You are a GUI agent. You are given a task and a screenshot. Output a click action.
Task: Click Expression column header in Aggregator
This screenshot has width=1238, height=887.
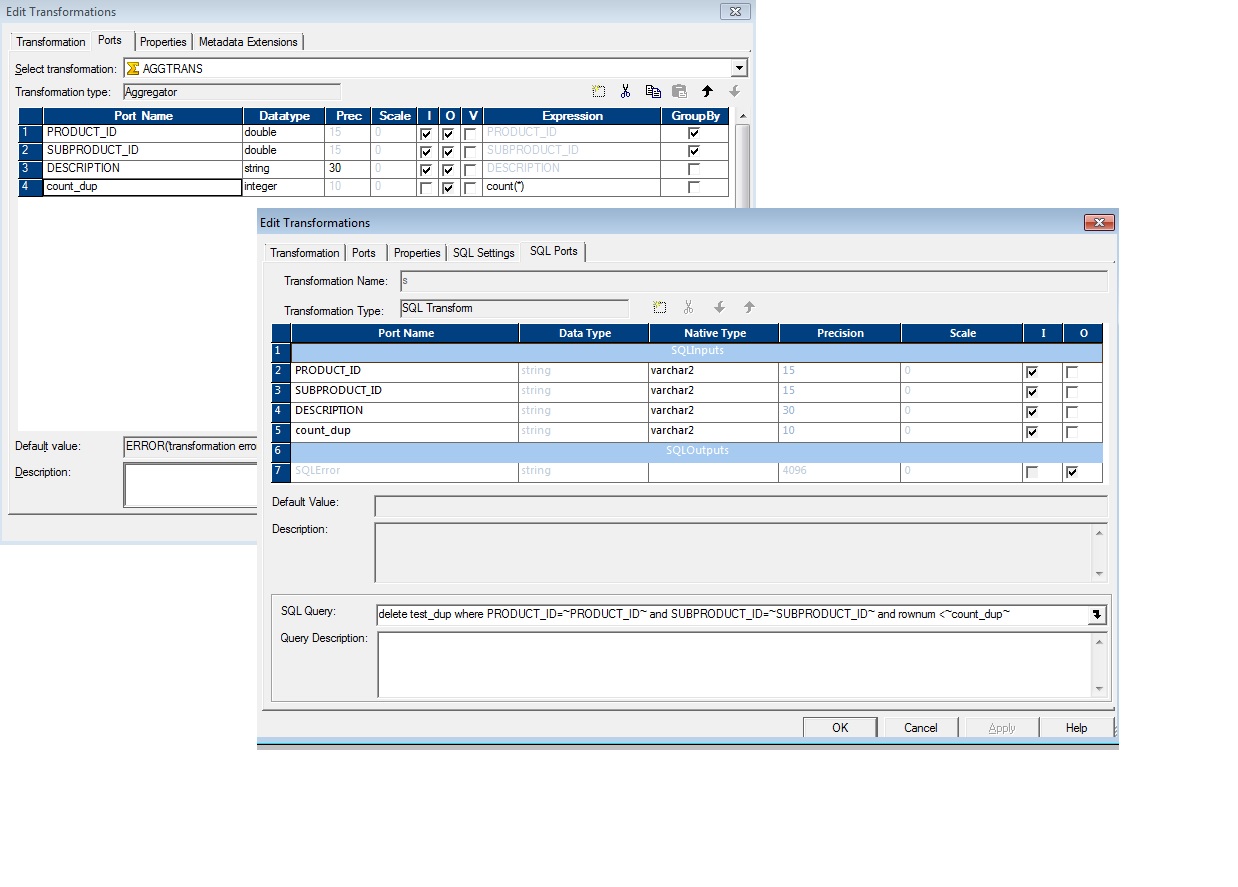click(572, 116)
